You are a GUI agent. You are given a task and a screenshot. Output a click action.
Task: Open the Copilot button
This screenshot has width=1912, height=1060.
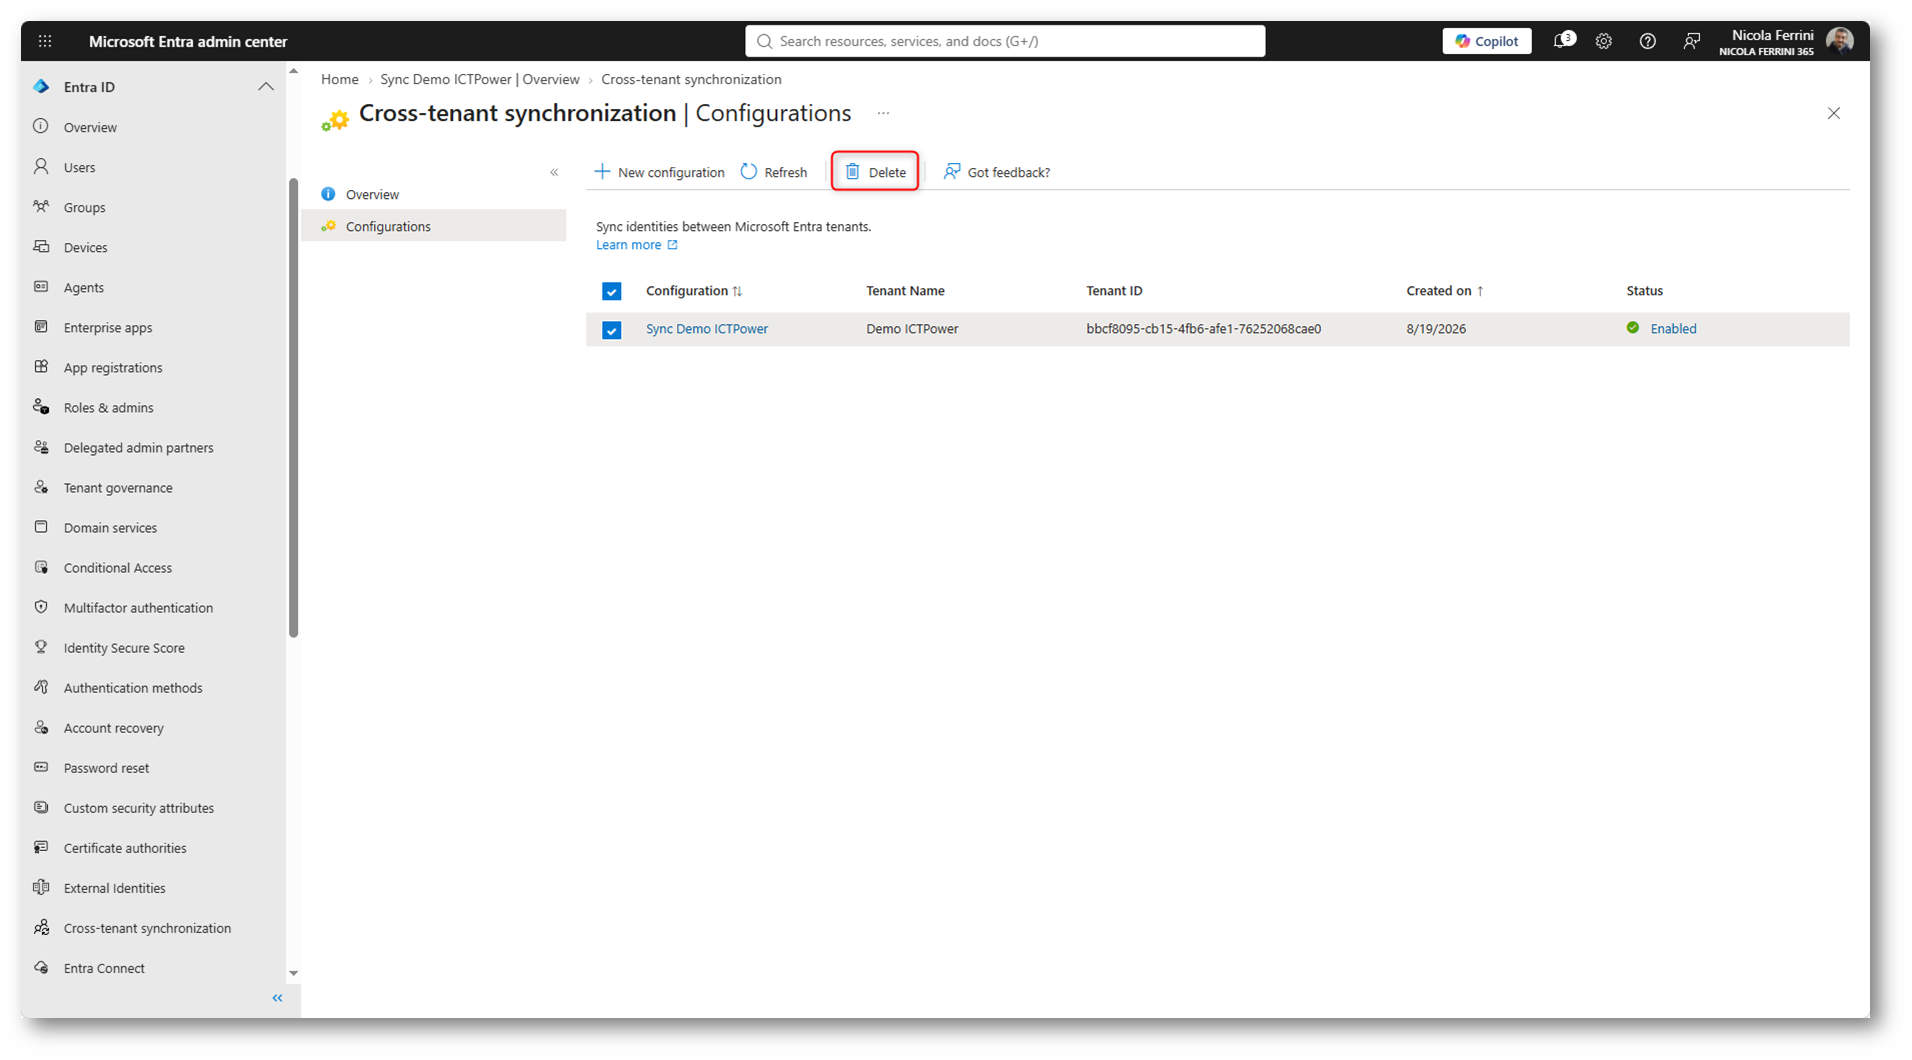pos(1487,41)
